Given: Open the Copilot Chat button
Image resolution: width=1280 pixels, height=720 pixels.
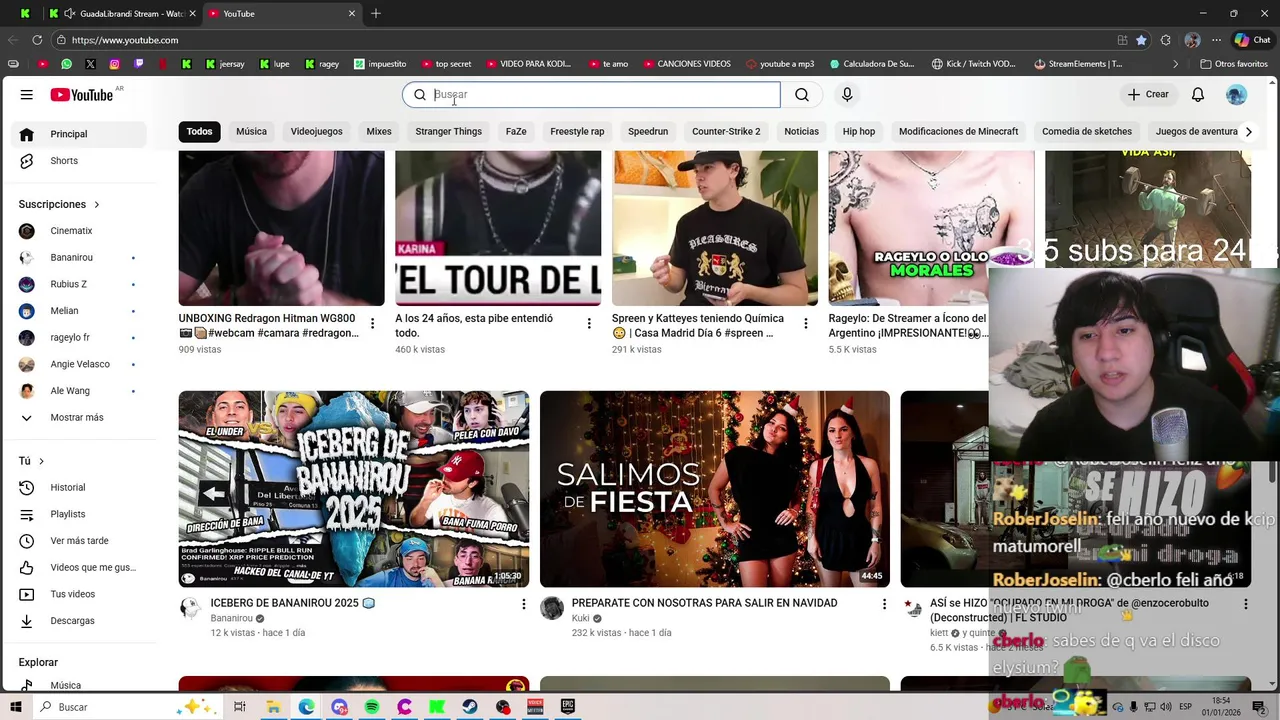Looking at the screenshot, I should pyautogui.click(x=1253, y=40).
